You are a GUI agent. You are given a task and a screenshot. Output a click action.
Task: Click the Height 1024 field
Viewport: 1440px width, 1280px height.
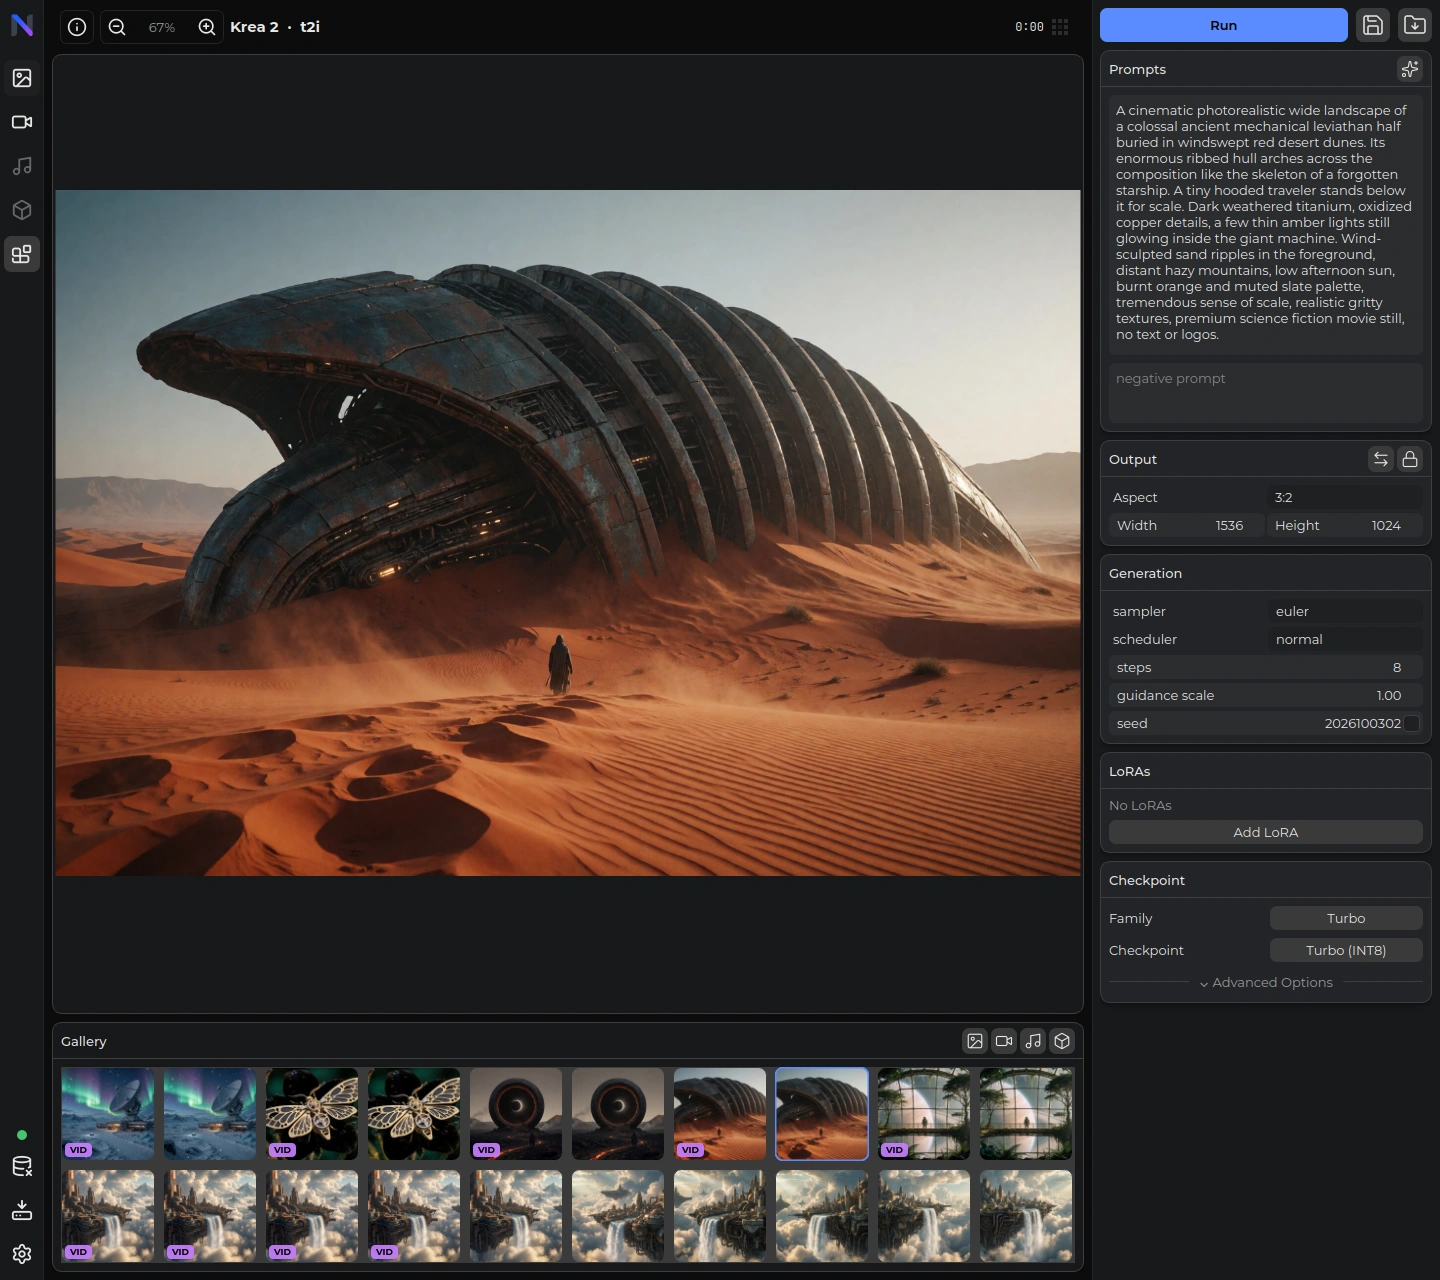point(1345,525)
